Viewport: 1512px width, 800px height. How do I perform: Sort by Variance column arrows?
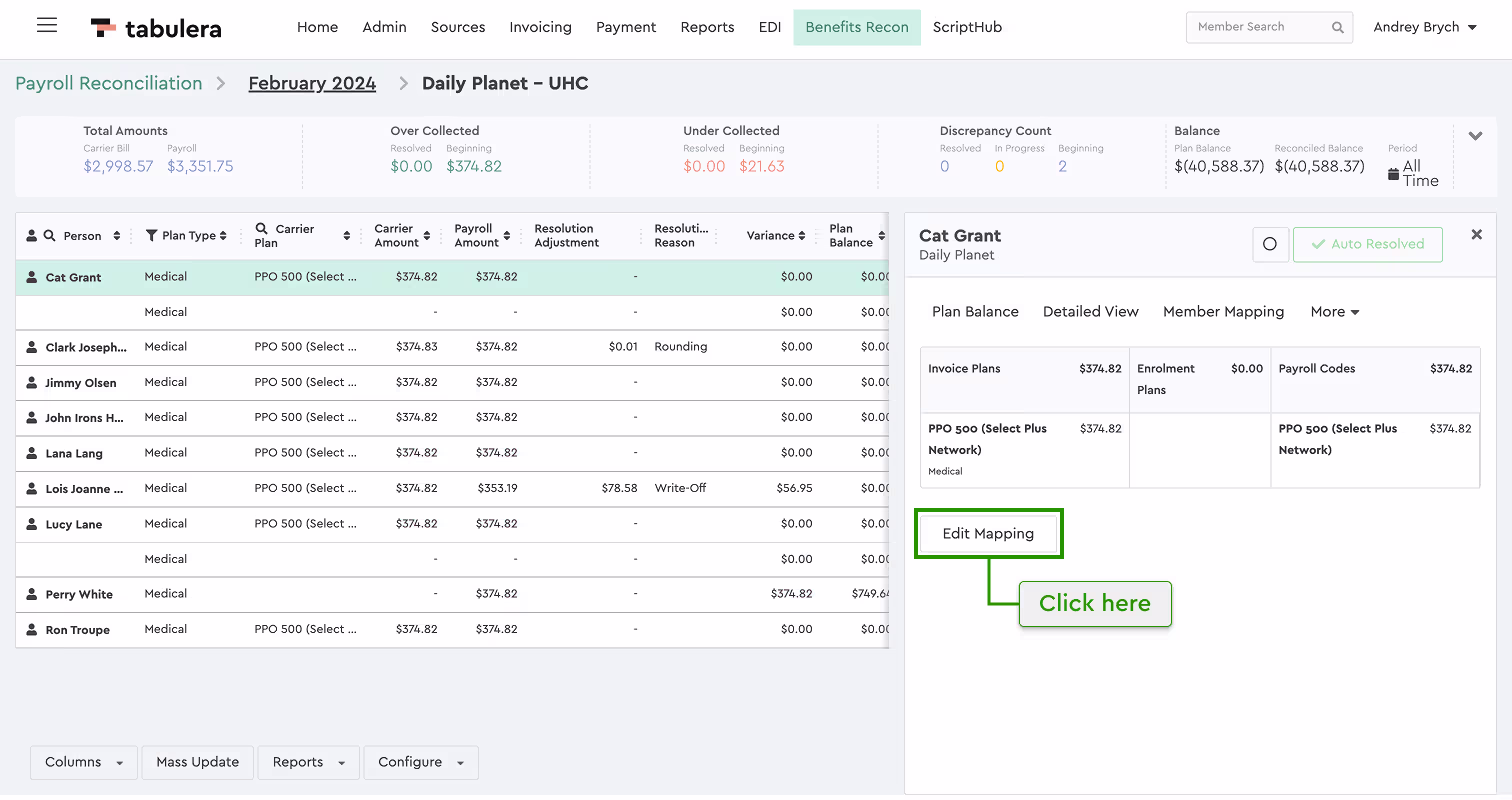coord(803,236)
